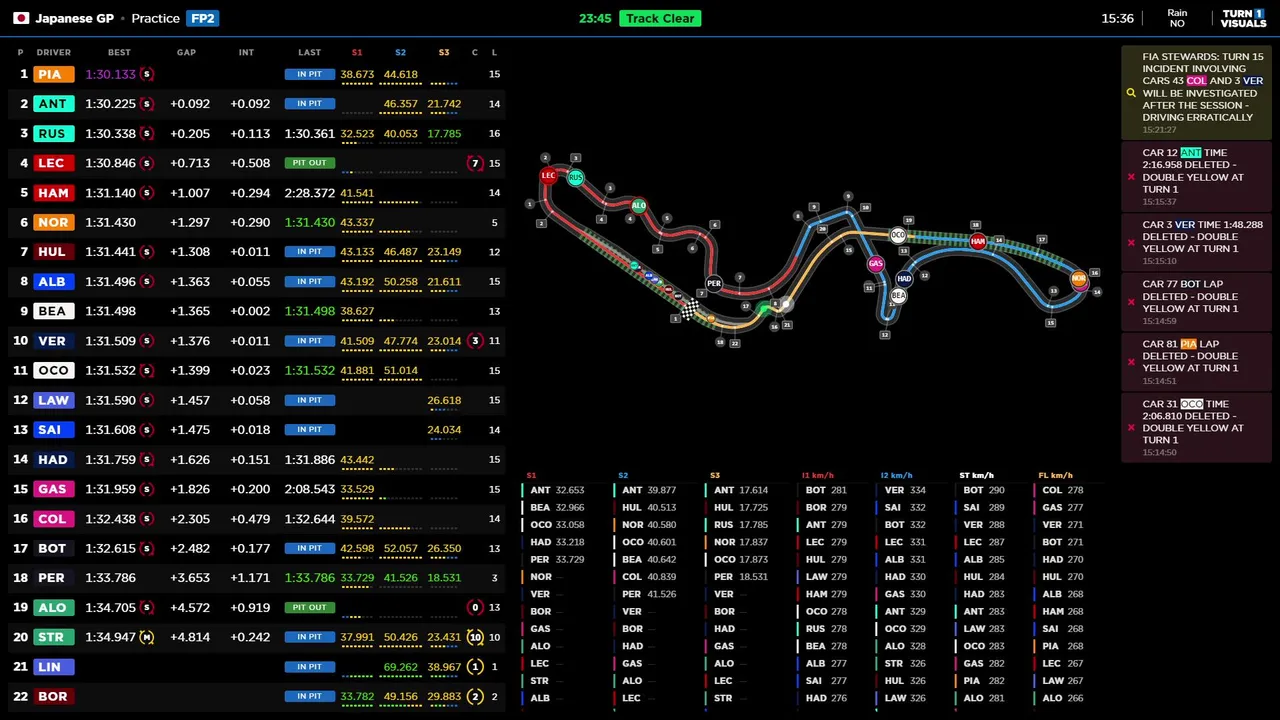Image resolution: width=1280 pixels, height=720 pixels.
Task: Click the CAR 3 VER time deleted message
Action: click(x=1196, y=242)
